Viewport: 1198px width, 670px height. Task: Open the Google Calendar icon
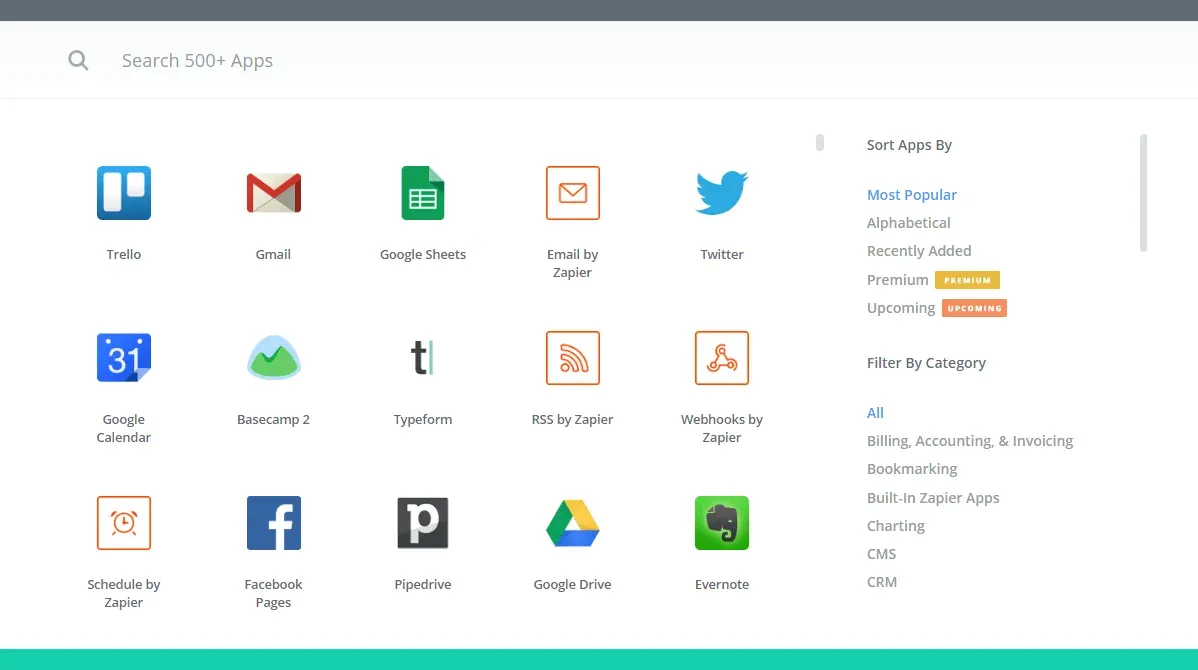tap(124, 358)
